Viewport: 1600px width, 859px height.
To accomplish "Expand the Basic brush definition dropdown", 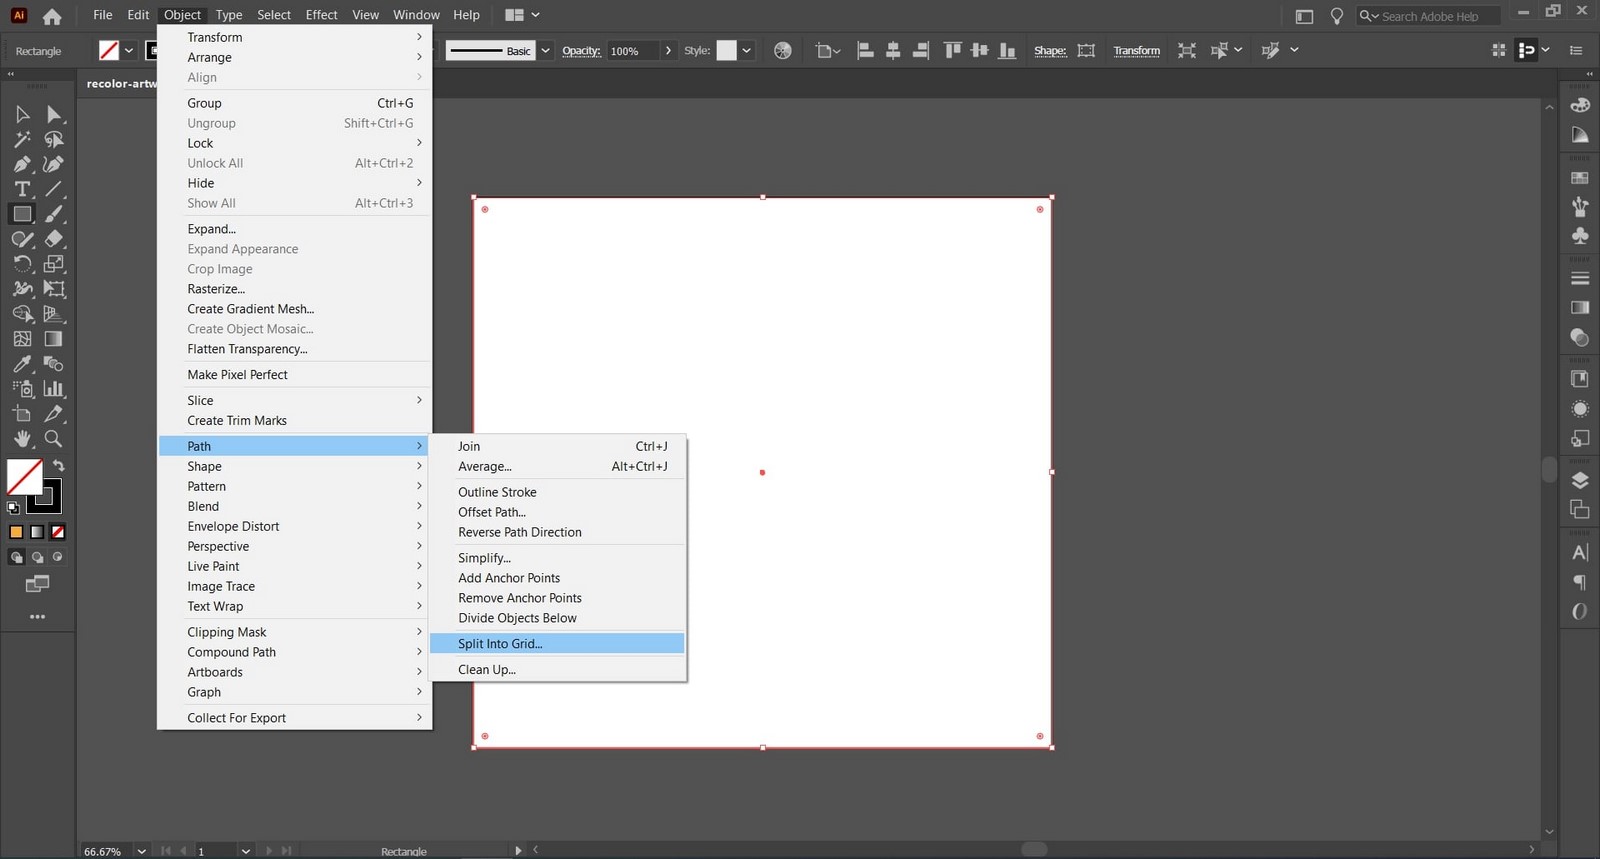I will tap(545, 51).
